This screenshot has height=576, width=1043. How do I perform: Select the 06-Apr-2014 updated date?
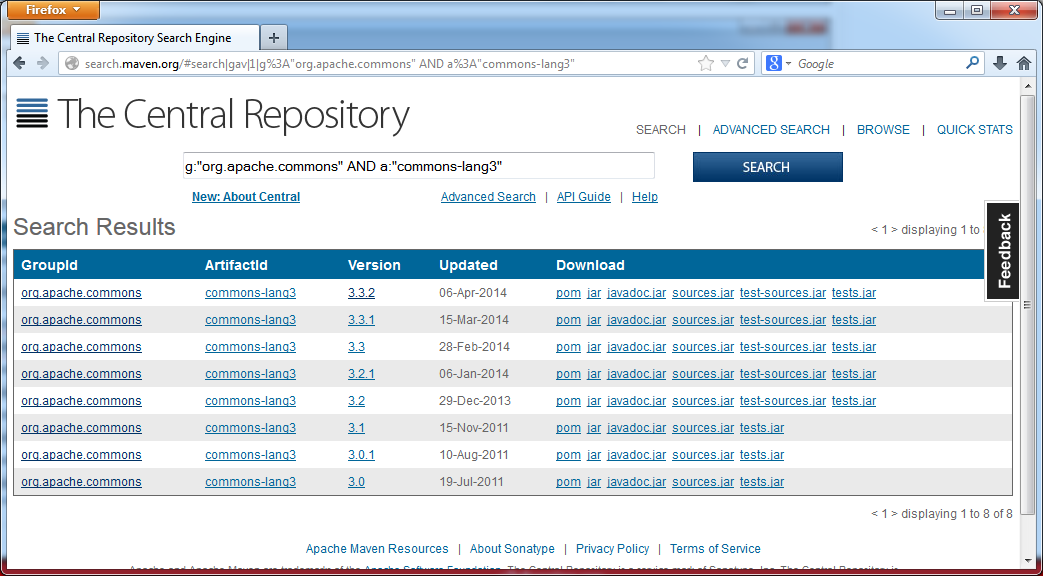point(474,293)
